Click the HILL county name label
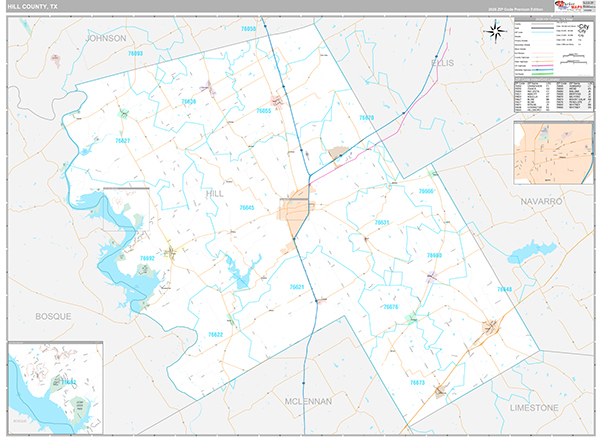This screenshot has width=600, height=437. [x=216, y=192]
